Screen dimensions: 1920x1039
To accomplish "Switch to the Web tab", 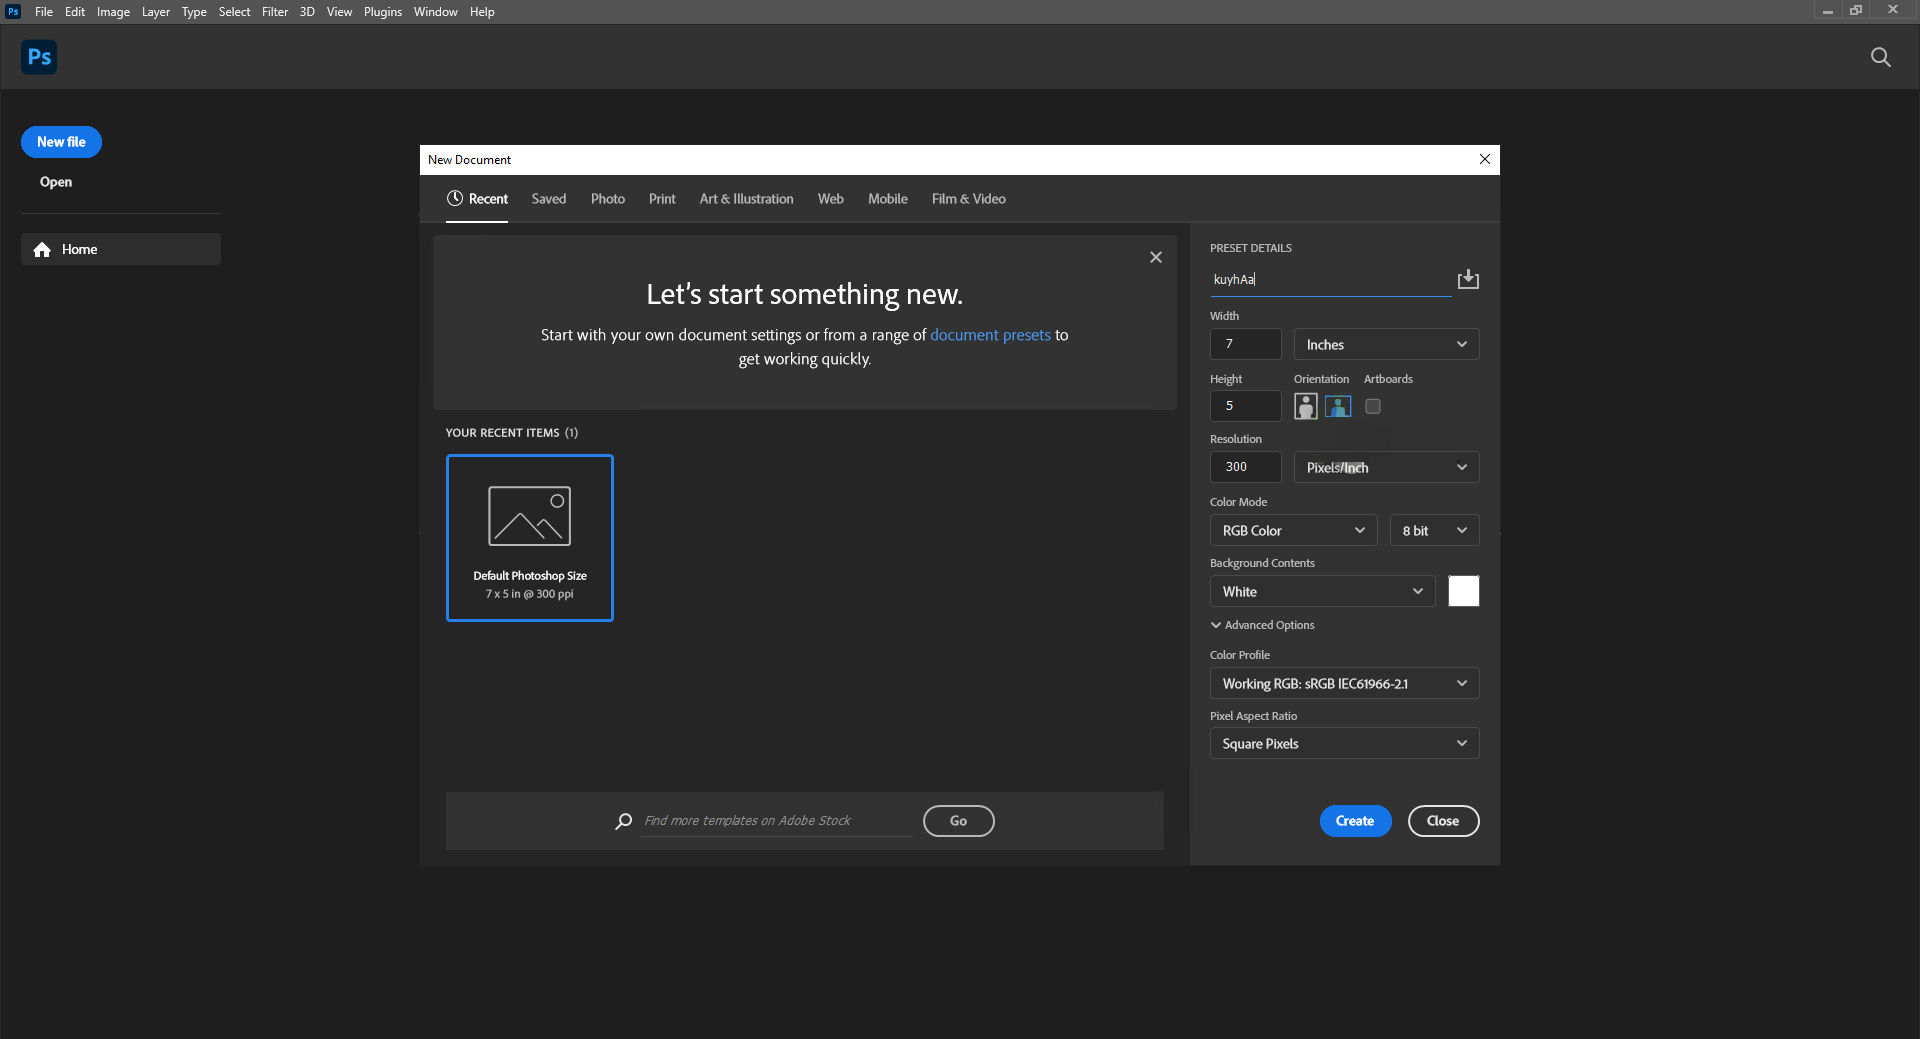I will pyautogui.click(x=831, y=199).
